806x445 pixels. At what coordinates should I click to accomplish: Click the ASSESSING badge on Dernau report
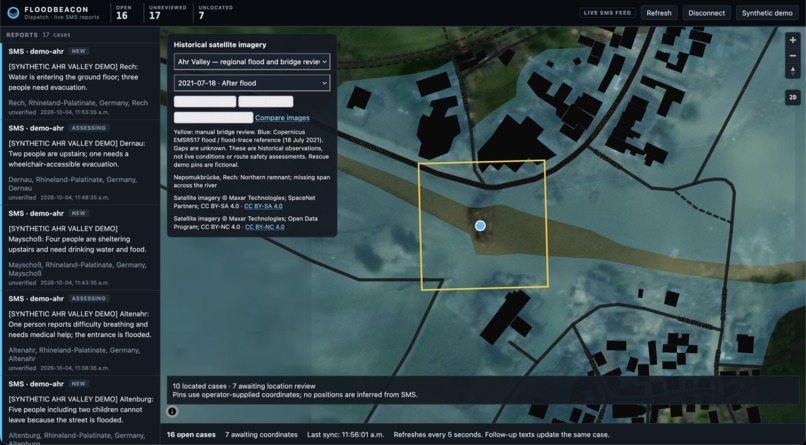[x=89, y=128]
